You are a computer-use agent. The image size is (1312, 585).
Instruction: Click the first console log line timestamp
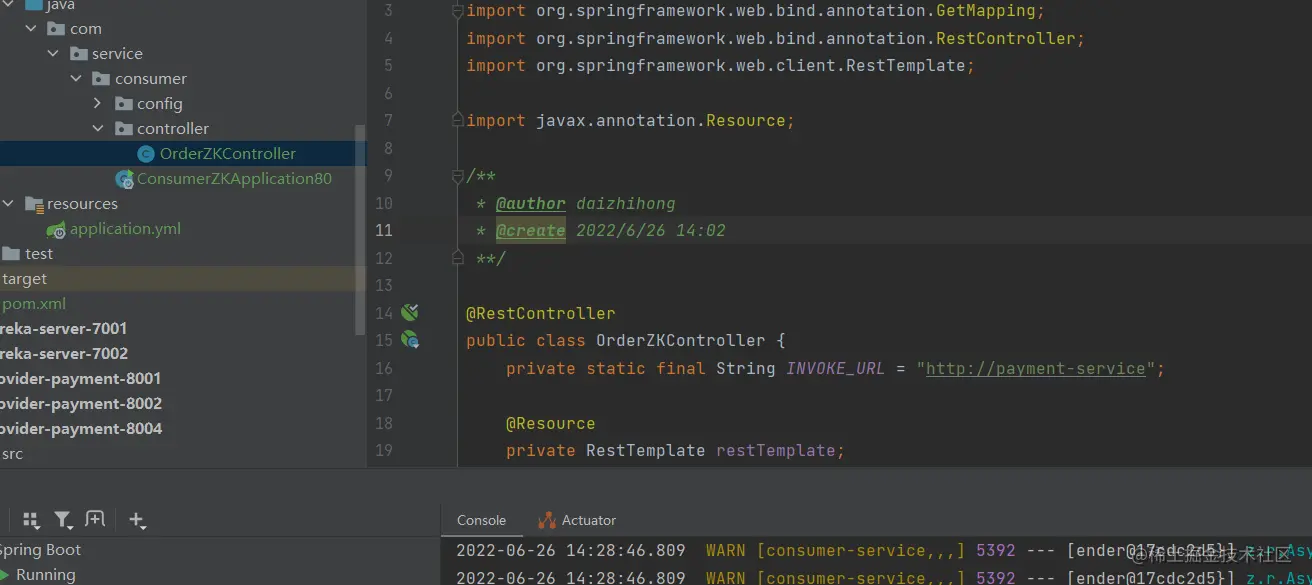(x=571, y=550)
